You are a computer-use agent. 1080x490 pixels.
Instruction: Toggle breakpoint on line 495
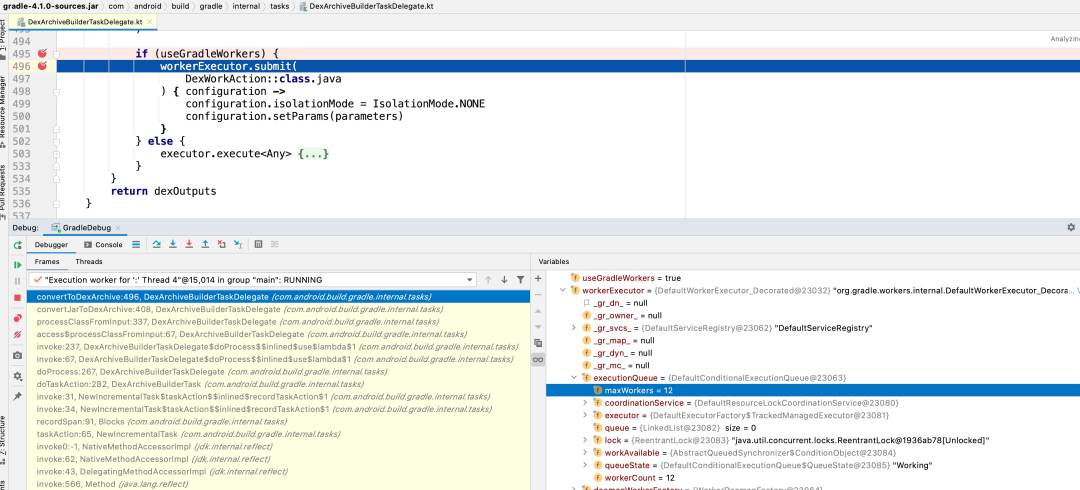tap(43, 53)
